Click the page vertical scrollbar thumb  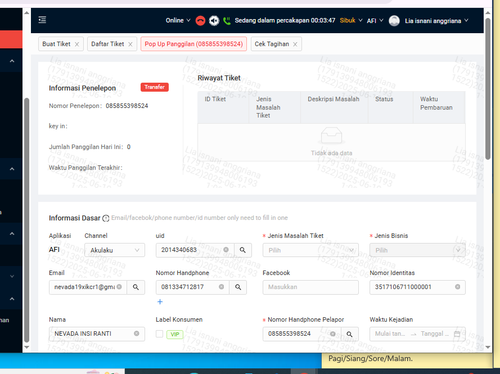point(488,88)
